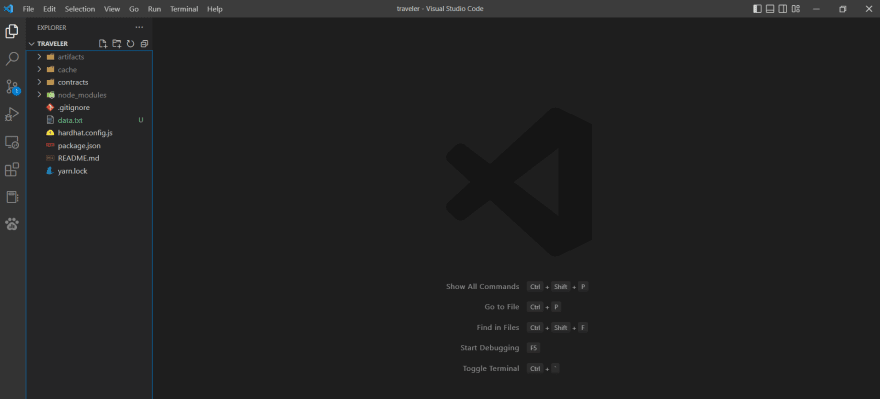Viewport: 880px width, 399px height.
Task: Open the notebook icon view in activity bar
Action: [x=12, y=197]
